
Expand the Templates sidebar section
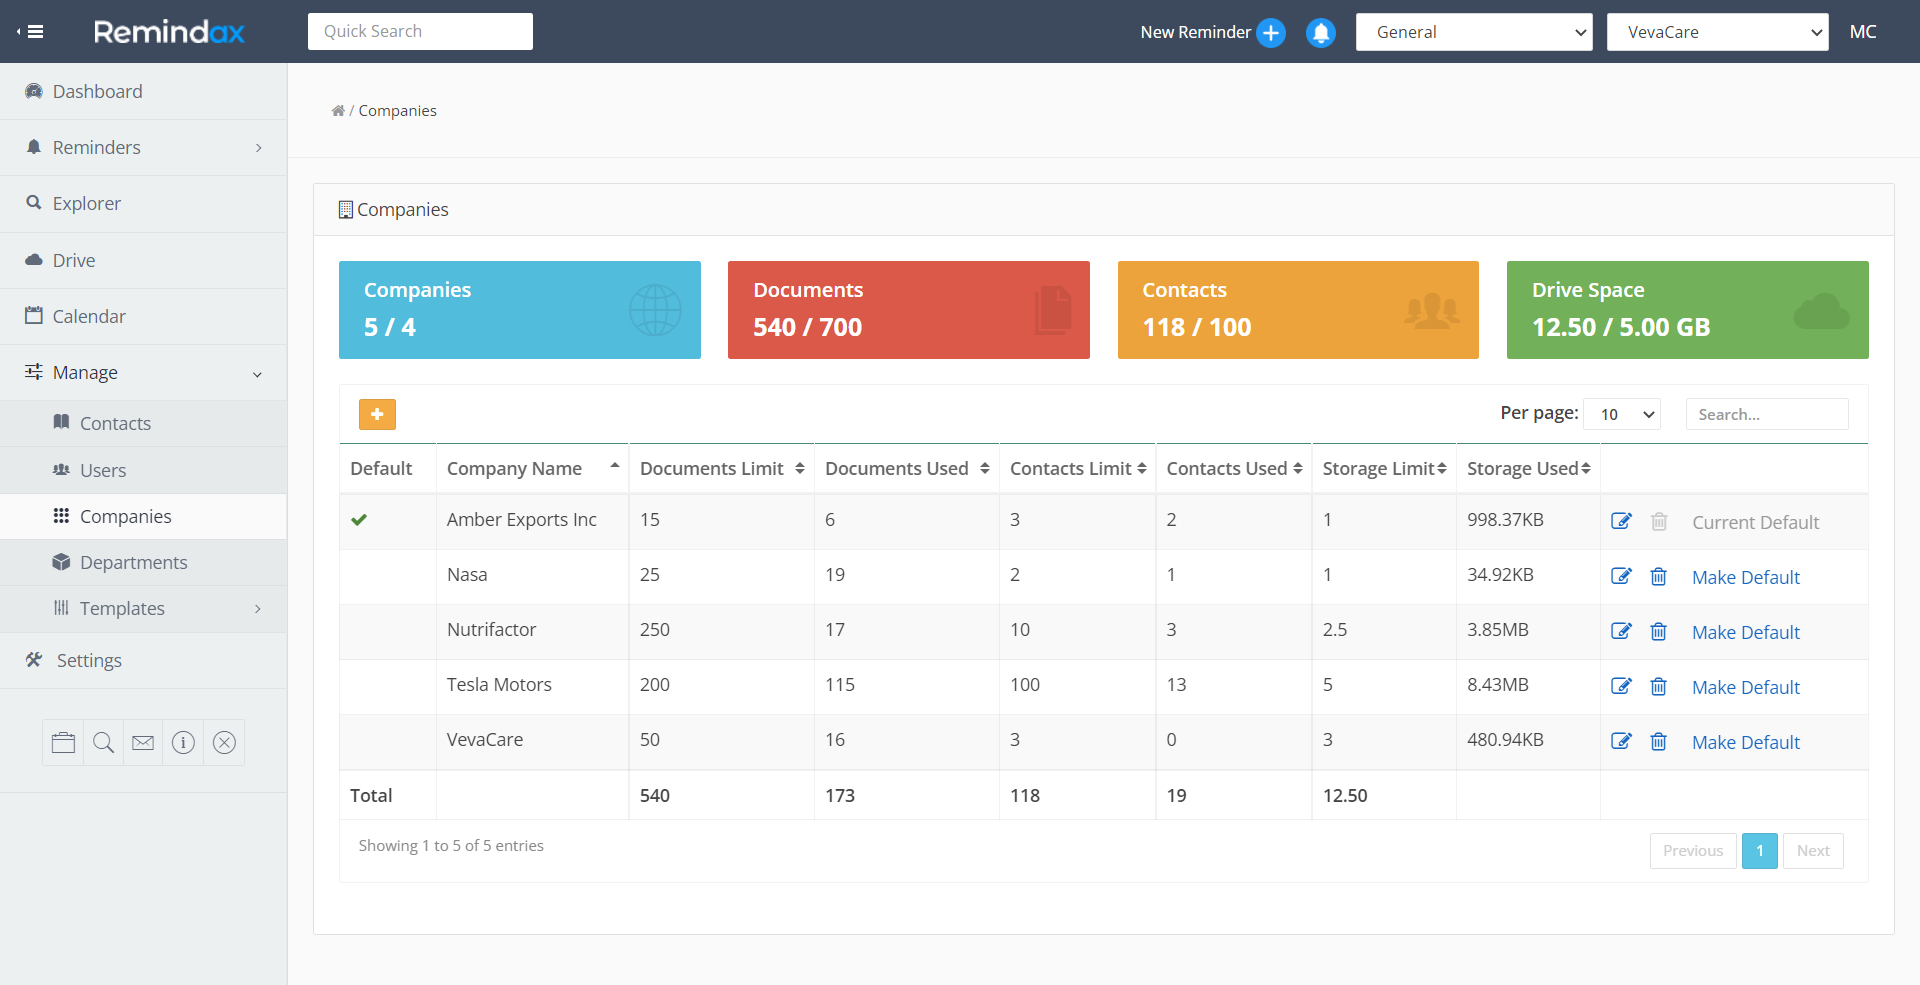tap(121, 608)
